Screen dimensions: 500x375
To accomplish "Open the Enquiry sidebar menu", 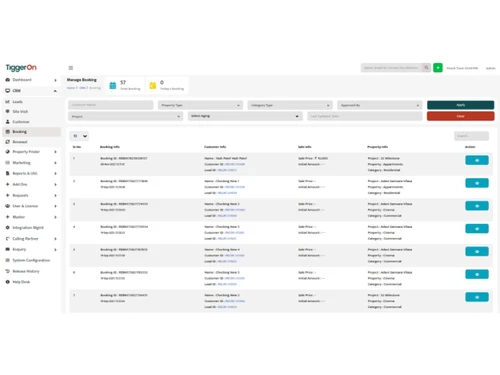I will [x=32, y=249].
